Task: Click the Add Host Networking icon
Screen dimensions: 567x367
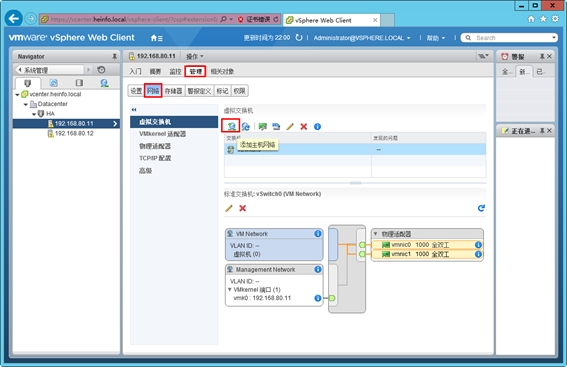Action: point(231,126)
